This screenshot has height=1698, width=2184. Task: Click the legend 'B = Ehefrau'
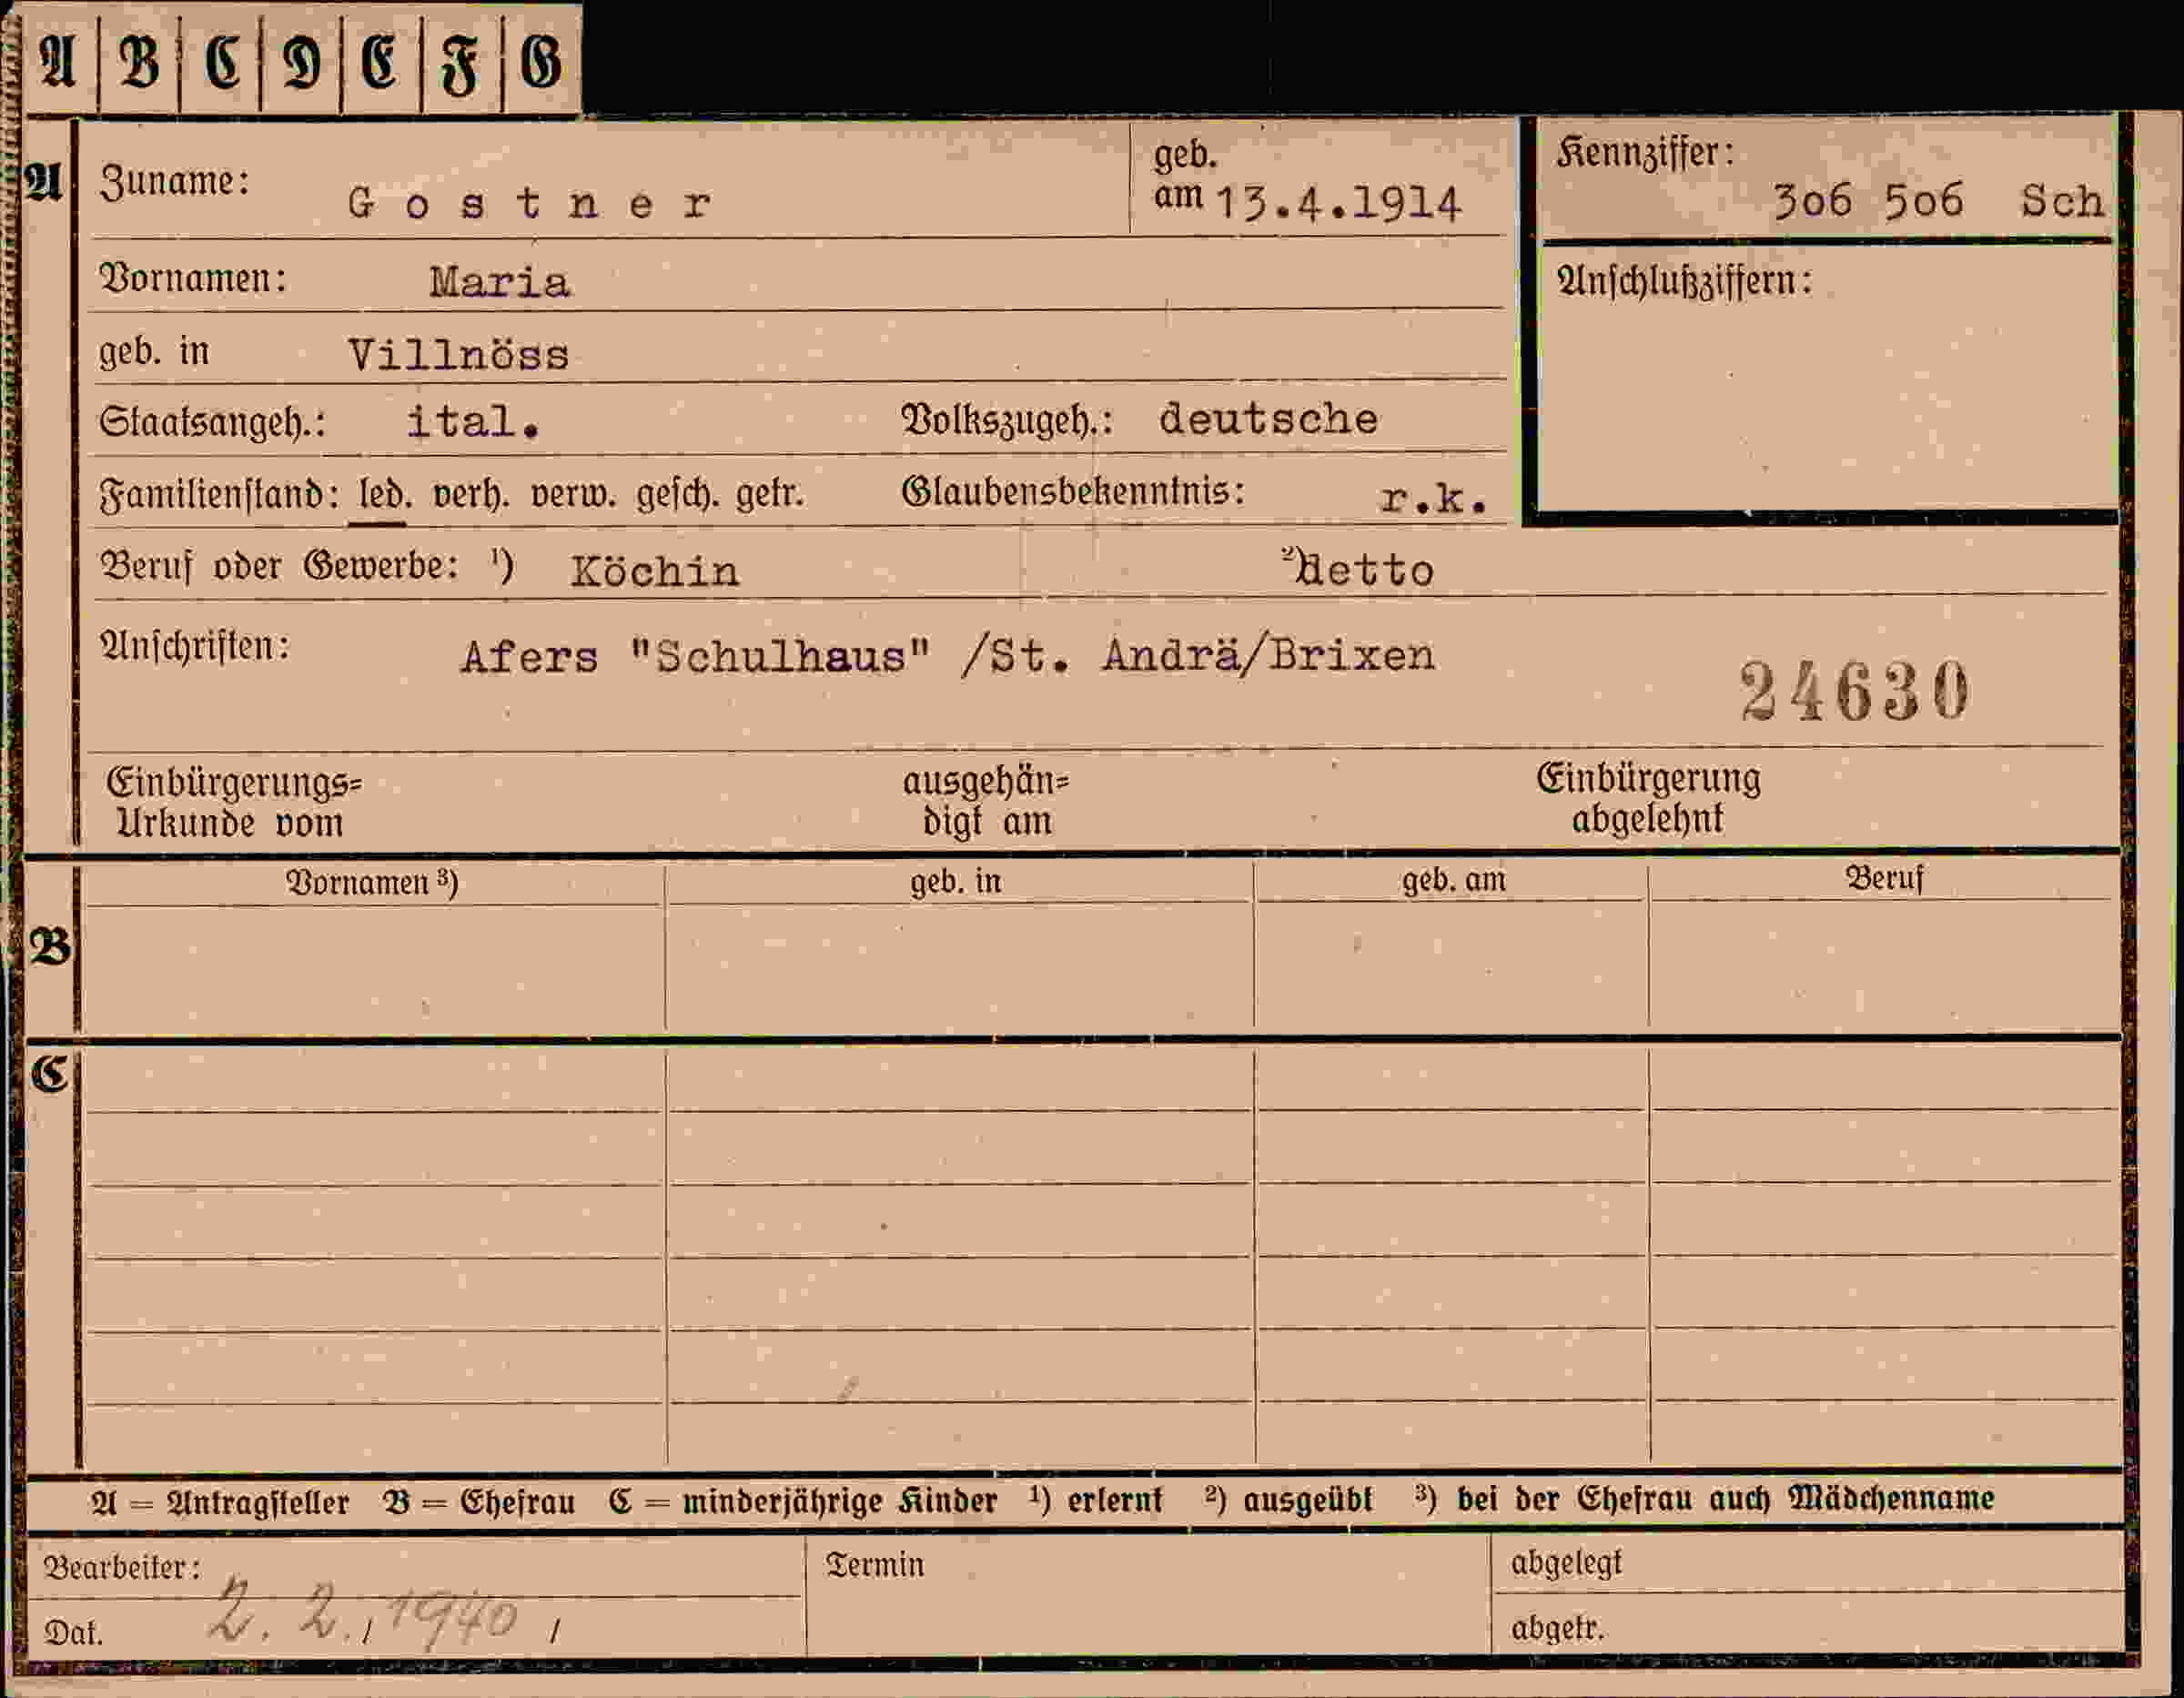(480, 1503)
